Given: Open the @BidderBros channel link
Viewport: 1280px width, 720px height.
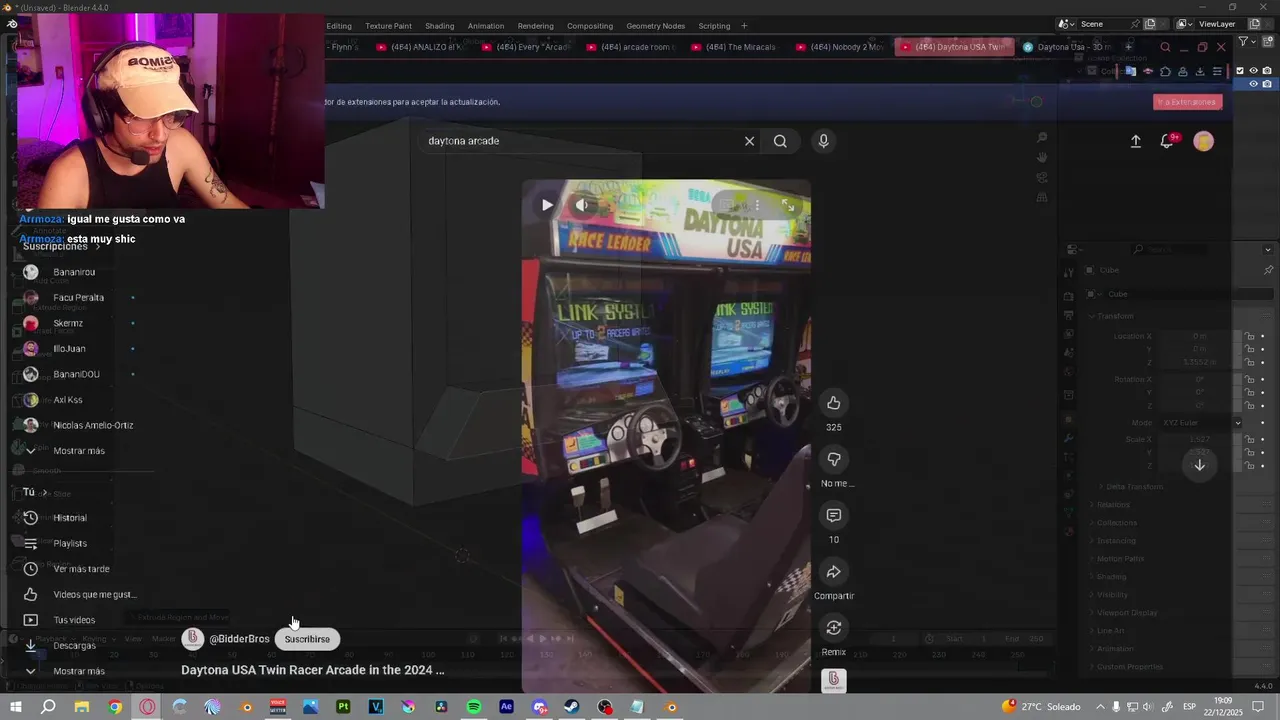Looking at the screenshot, I should [x=239, y=639].
